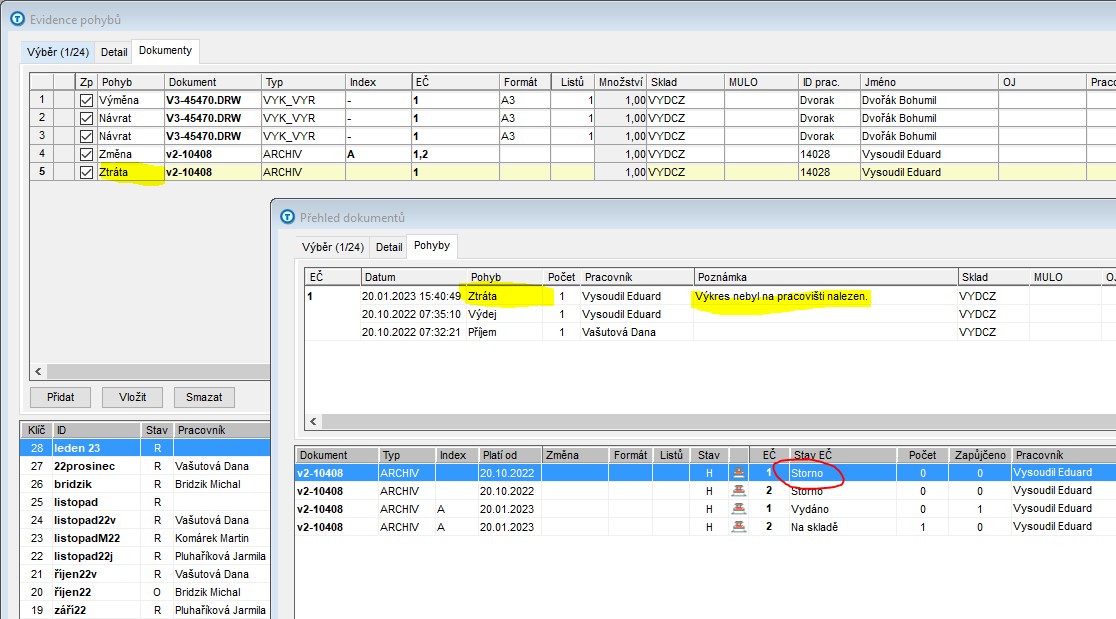Switch to Výběr (1/24) tab in Přehled dokumentů
This screenshot has width=1116, height=619.
click(x=332, y=247)
